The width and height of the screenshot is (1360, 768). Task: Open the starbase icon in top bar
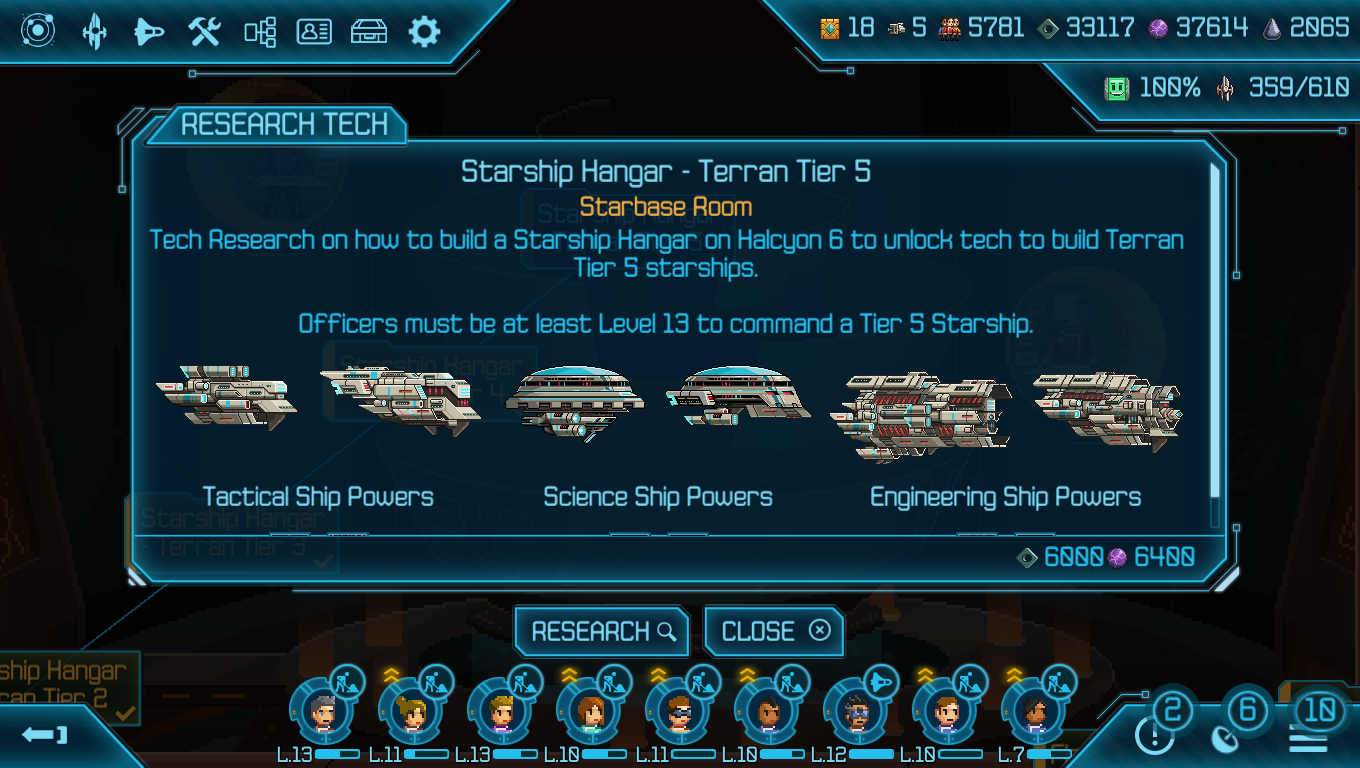pyautogui.click(x=94, y=32)
